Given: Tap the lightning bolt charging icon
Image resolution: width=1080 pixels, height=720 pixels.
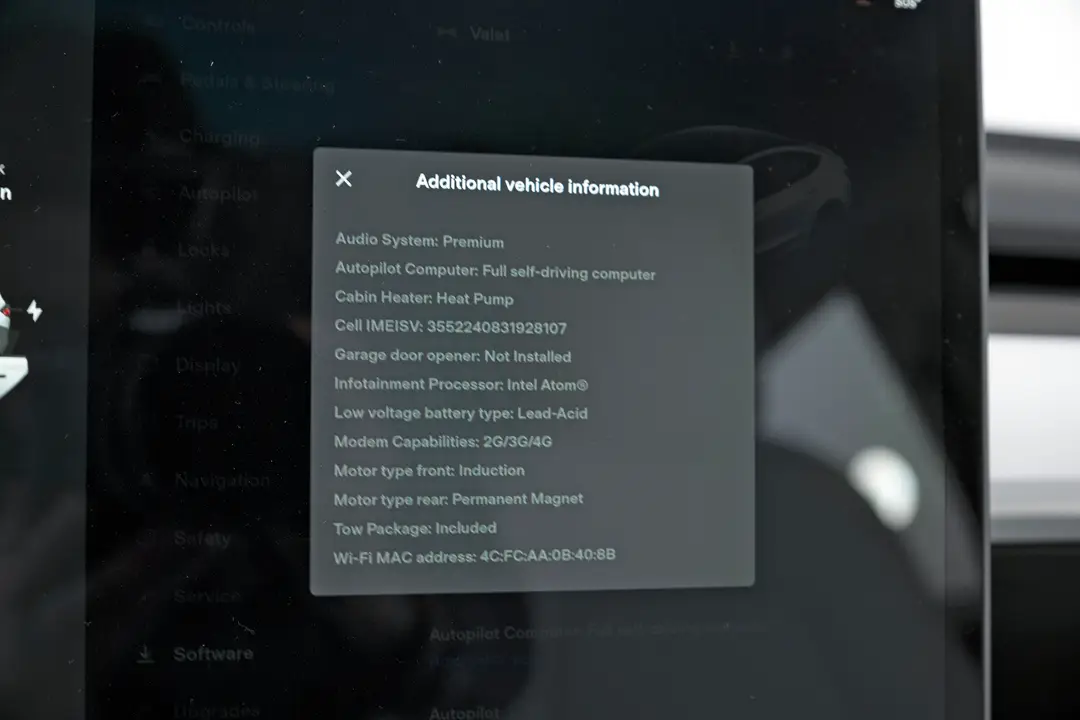Looking at the screenshot, I should pyautogui.click(x=34, y=311).
